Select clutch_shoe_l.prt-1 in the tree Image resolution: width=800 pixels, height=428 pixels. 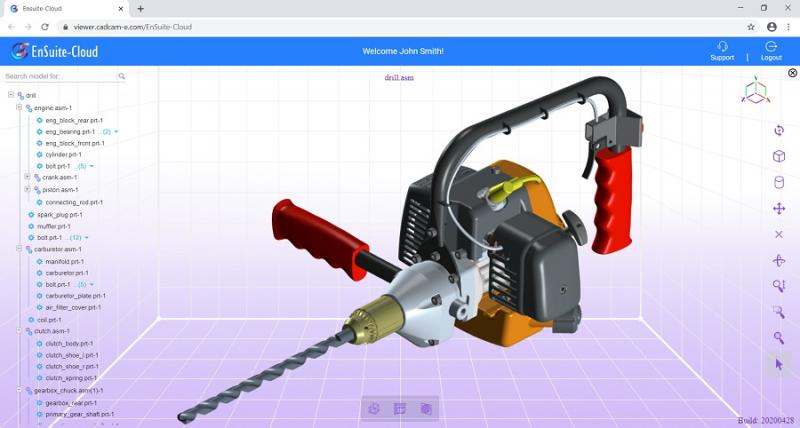pyautogui.click(x=72, y=355)
